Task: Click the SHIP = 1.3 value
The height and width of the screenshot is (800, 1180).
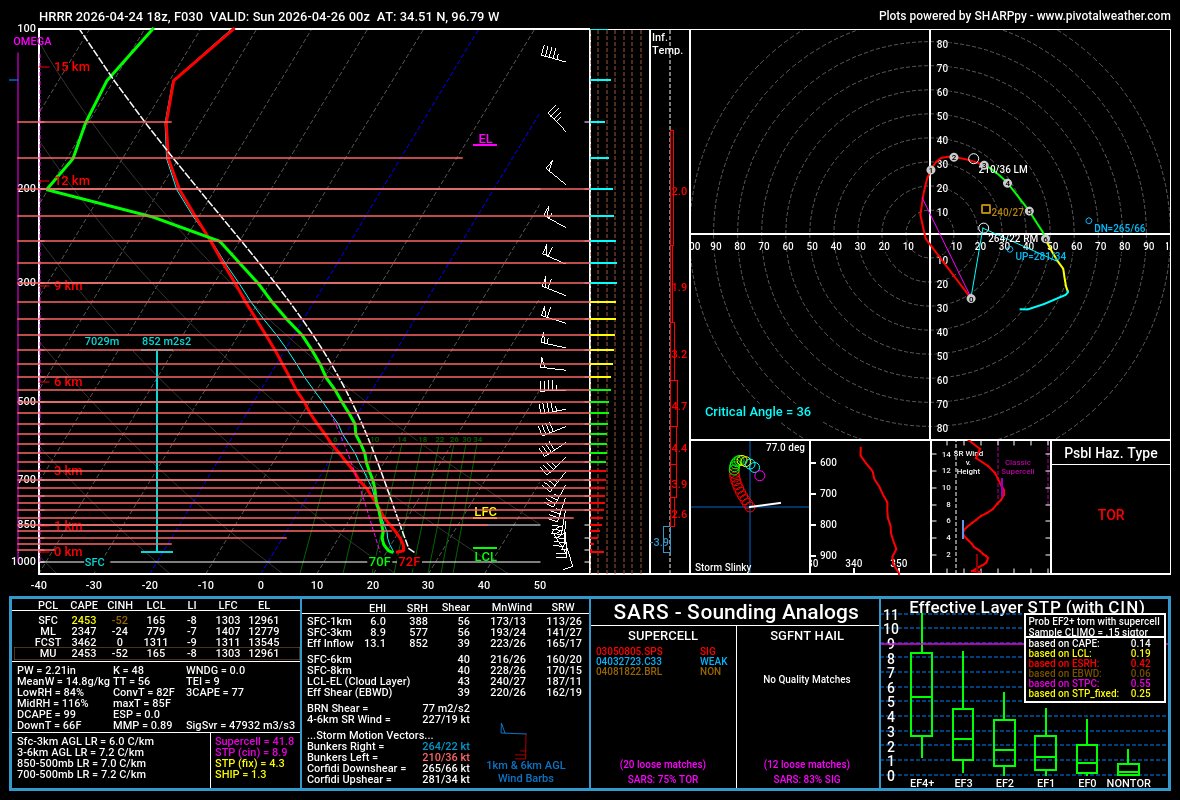Action: click(241, 774)
